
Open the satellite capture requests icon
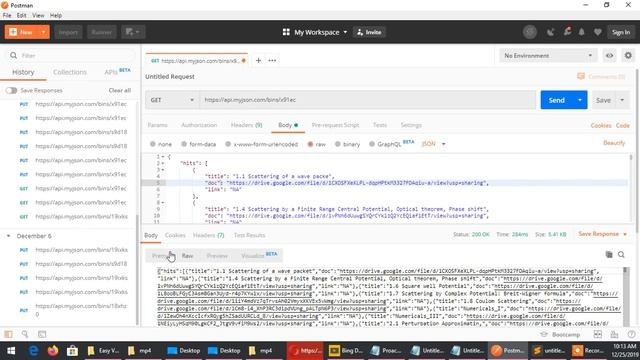[x=551, y=32]
